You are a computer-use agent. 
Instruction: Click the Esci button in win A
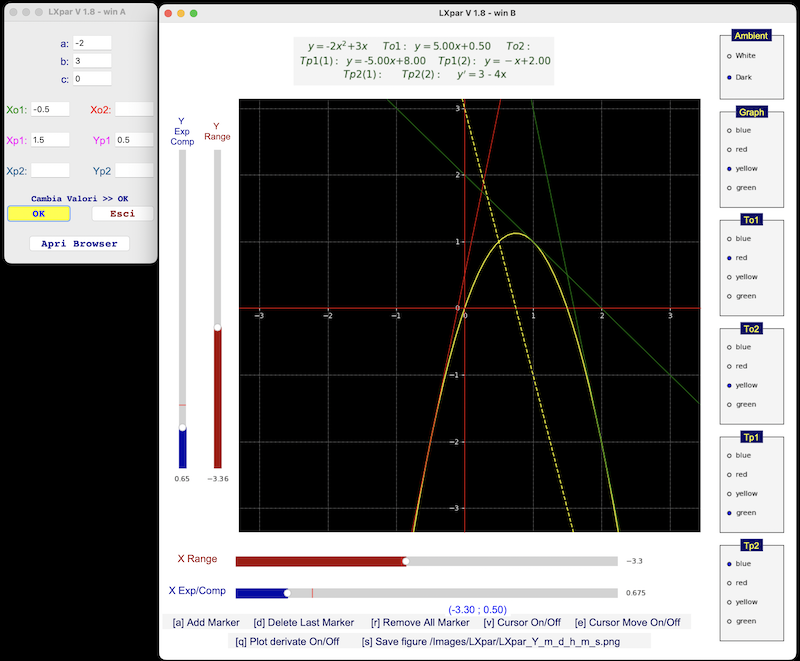(122, 214)
